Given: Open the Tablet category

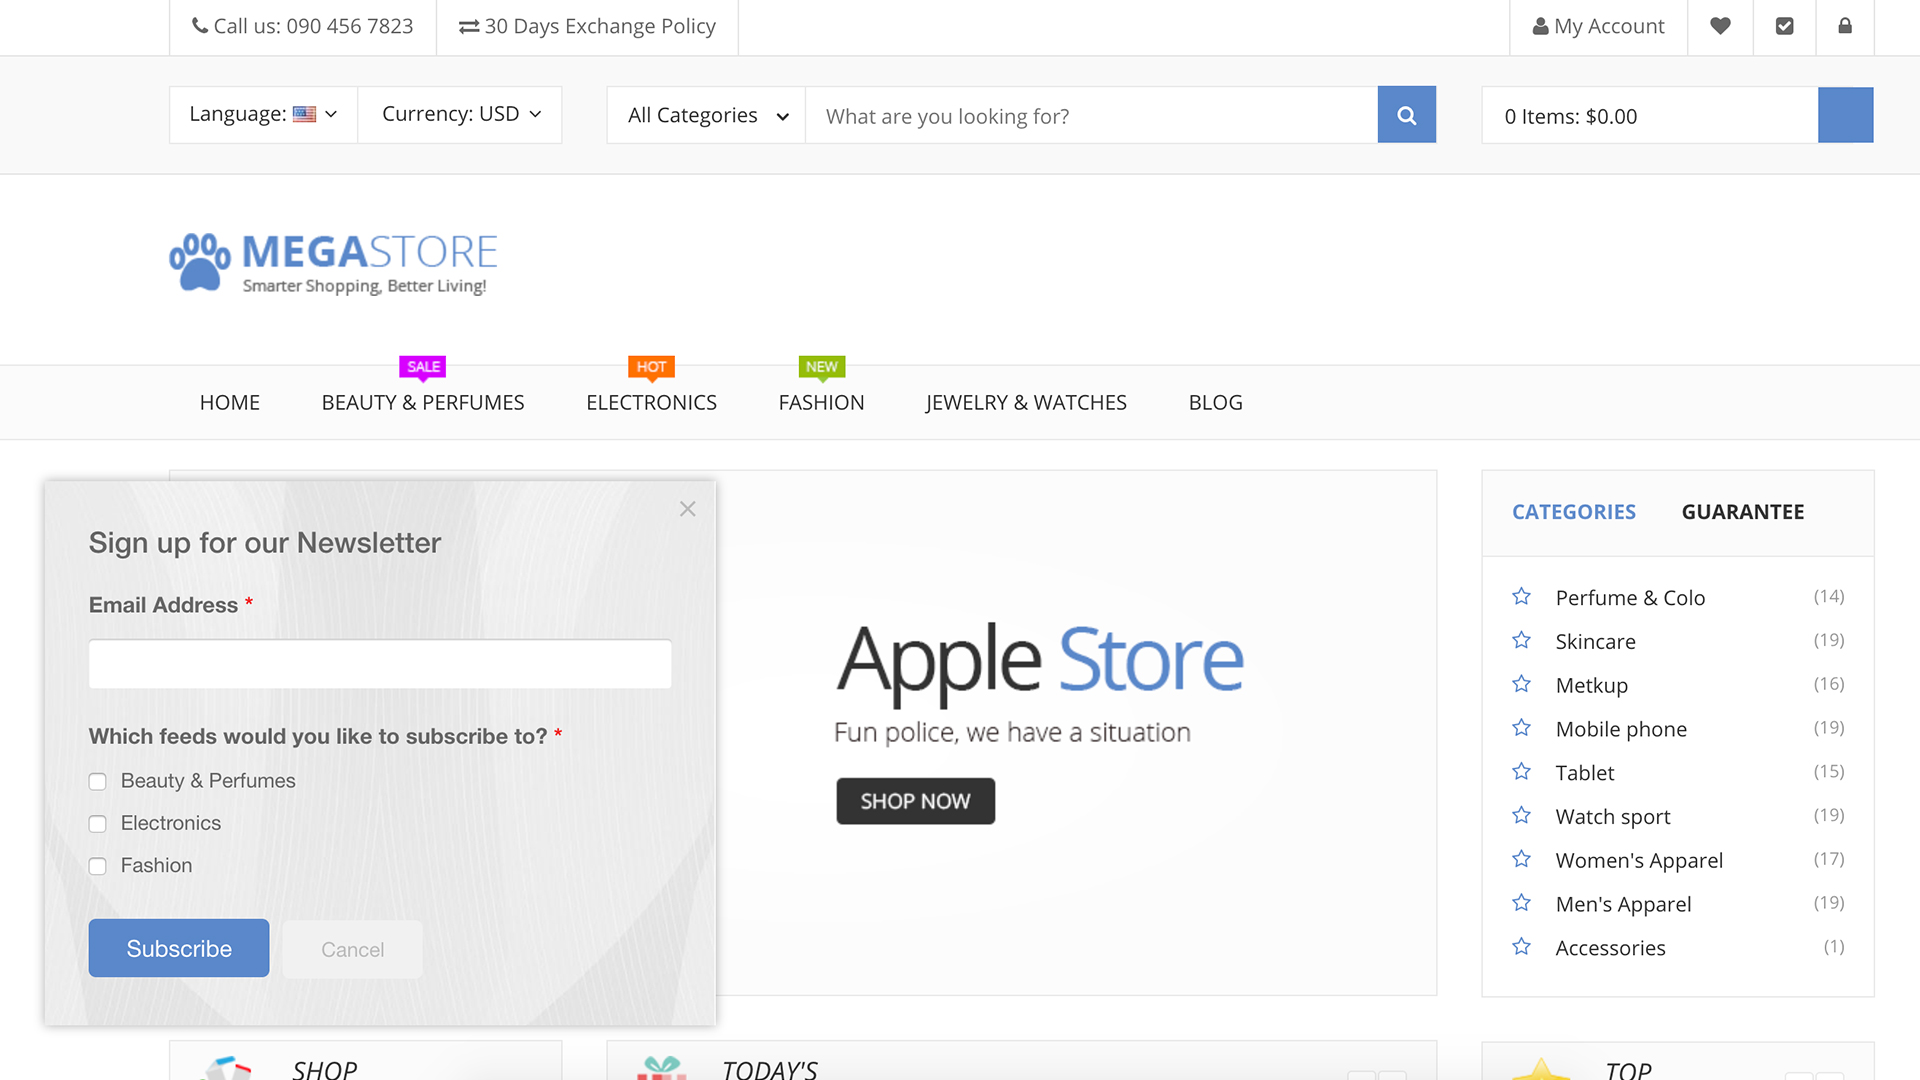Looking at the screenshot, I should point(1585,773).
